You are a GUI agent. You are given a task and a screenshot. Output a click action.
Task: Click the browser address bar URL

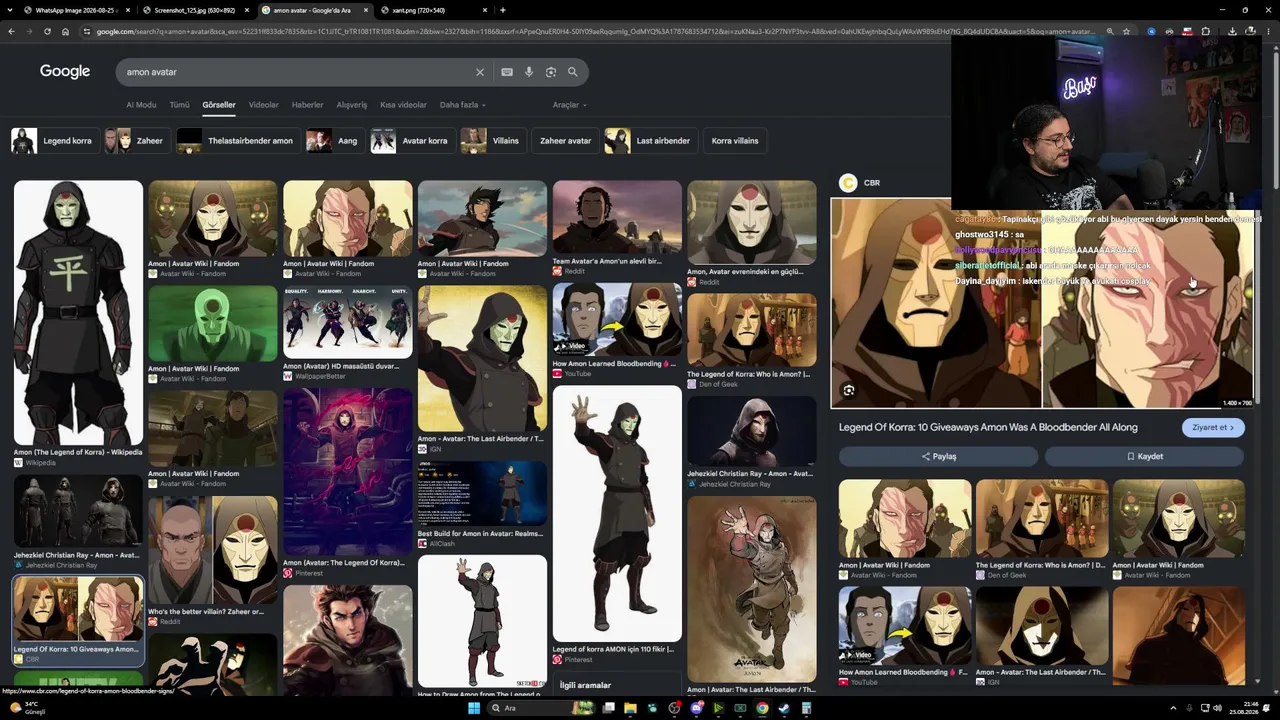595,31
